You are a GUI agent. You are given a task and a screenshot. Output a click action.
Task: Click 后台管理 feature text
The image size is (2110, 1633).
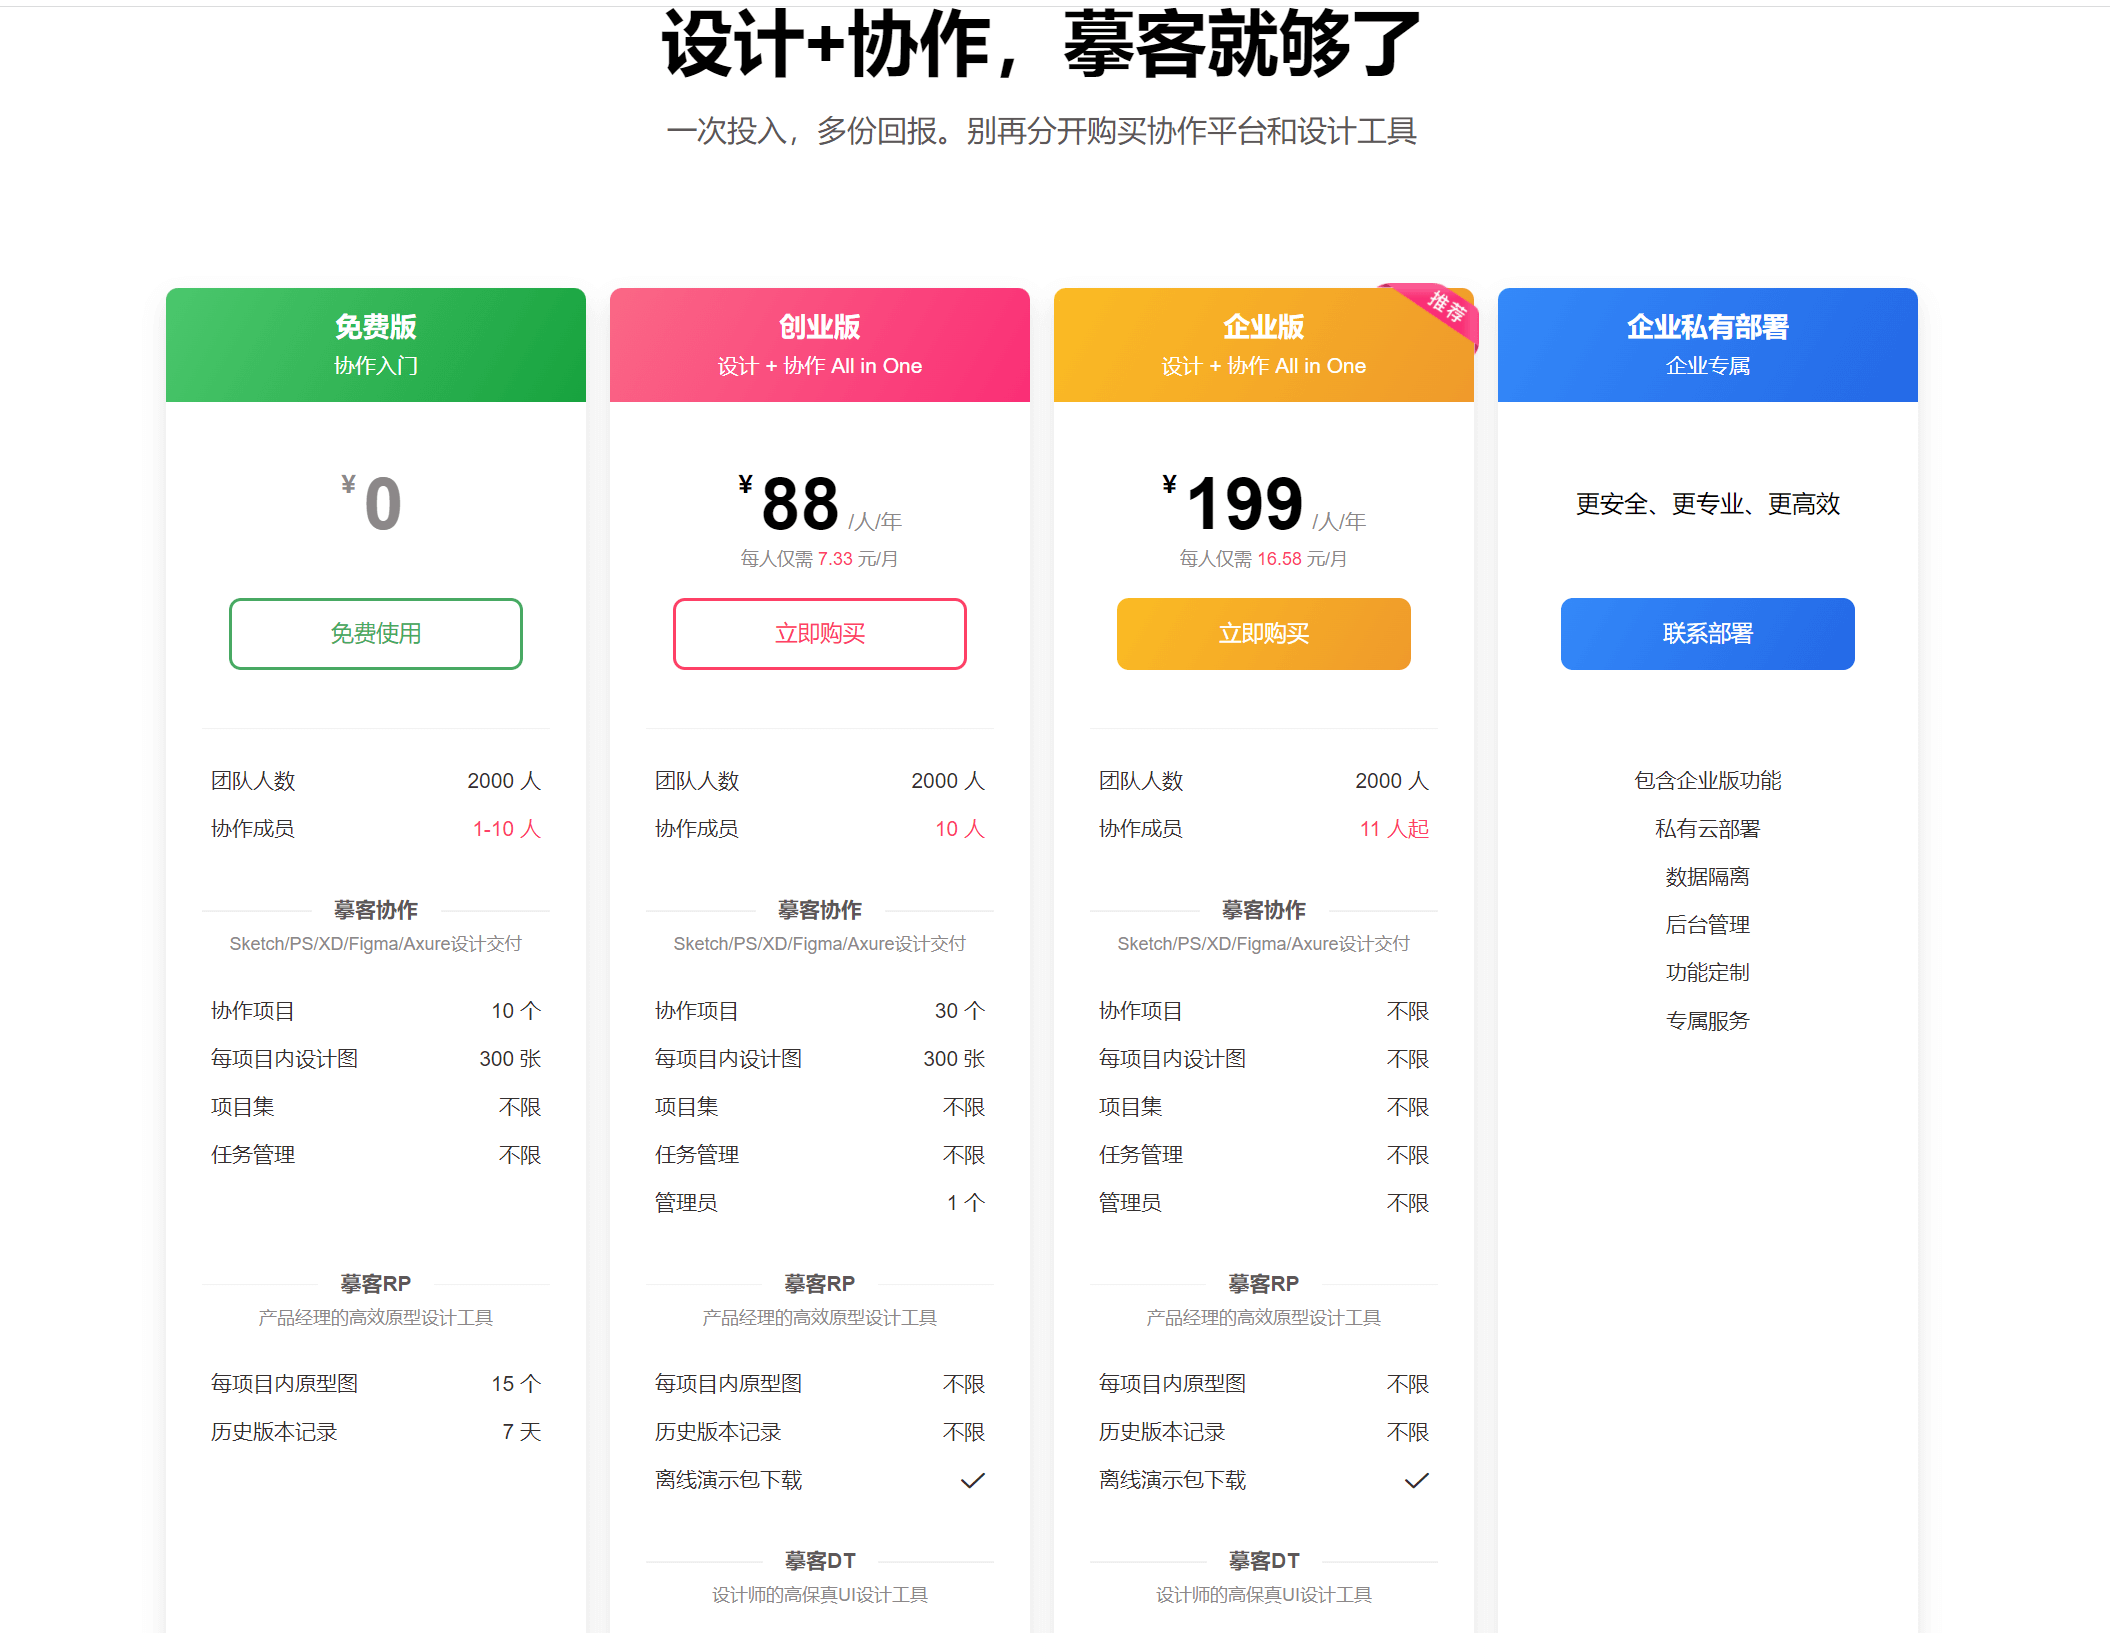tap(1708, 925)
